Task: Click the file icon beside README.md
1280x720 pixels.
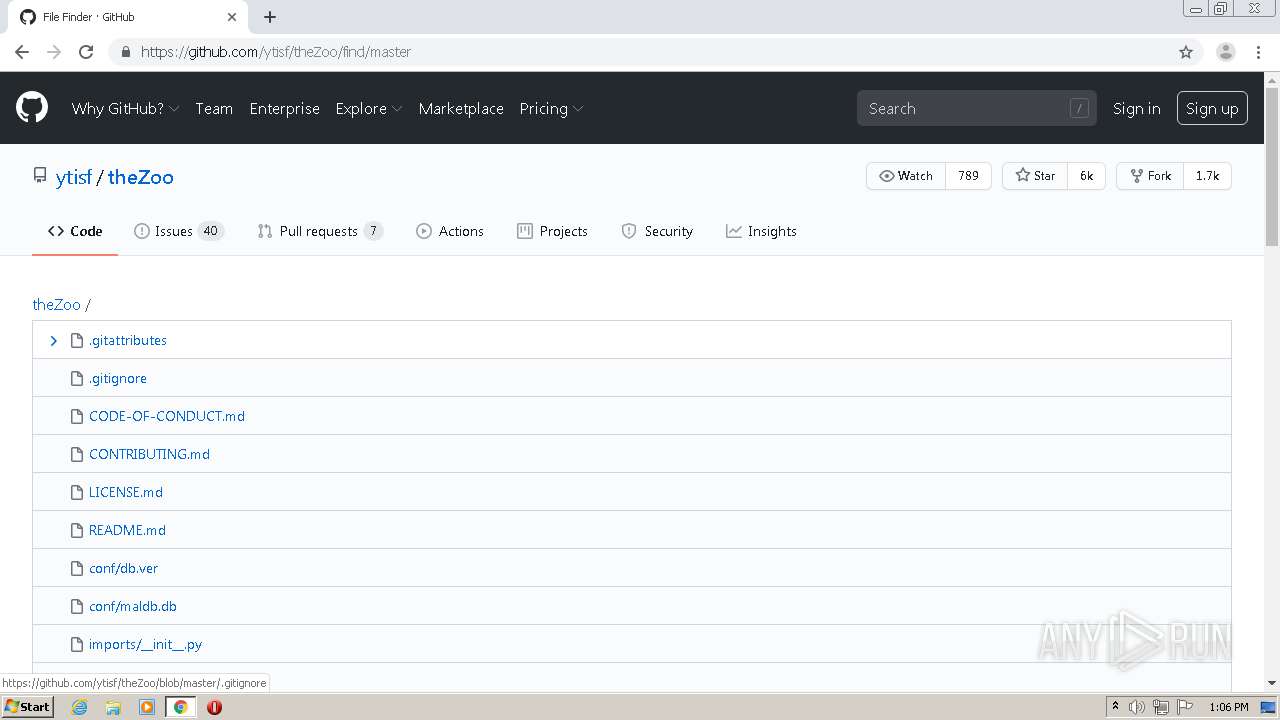Action: [77, 530]
